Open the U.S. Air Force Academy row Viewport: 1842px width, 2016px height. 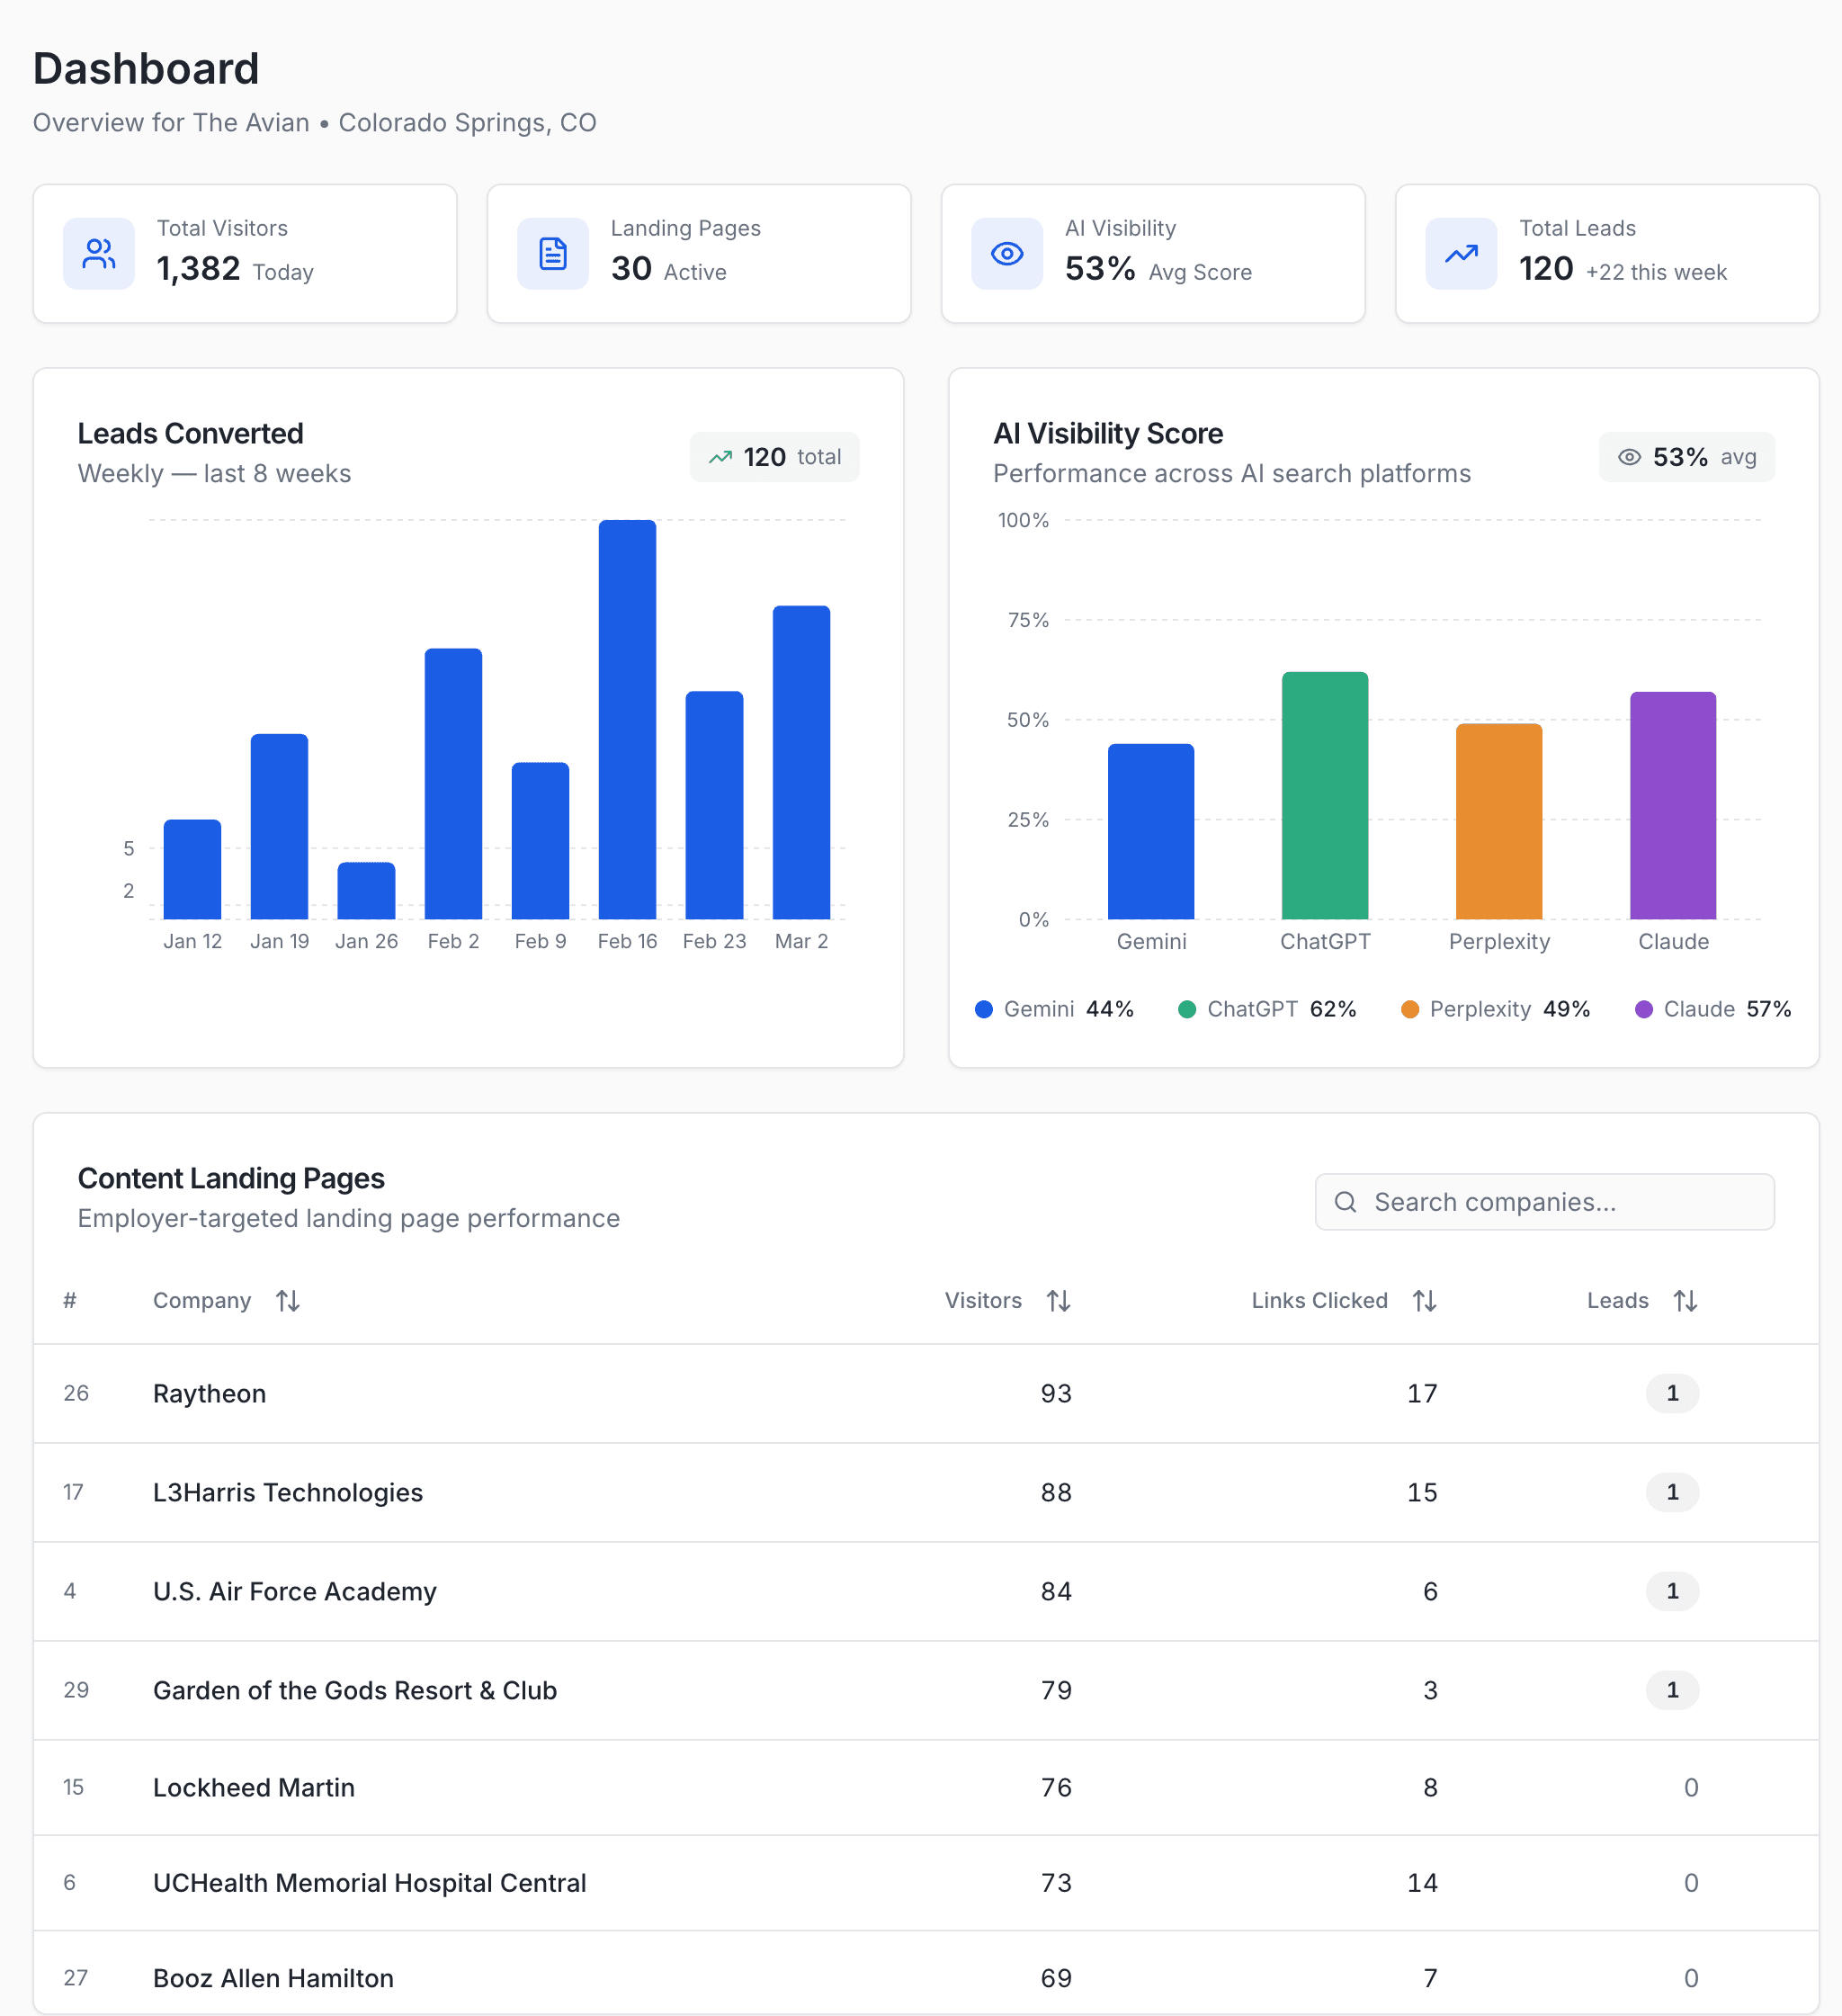tap(926, 1591)
